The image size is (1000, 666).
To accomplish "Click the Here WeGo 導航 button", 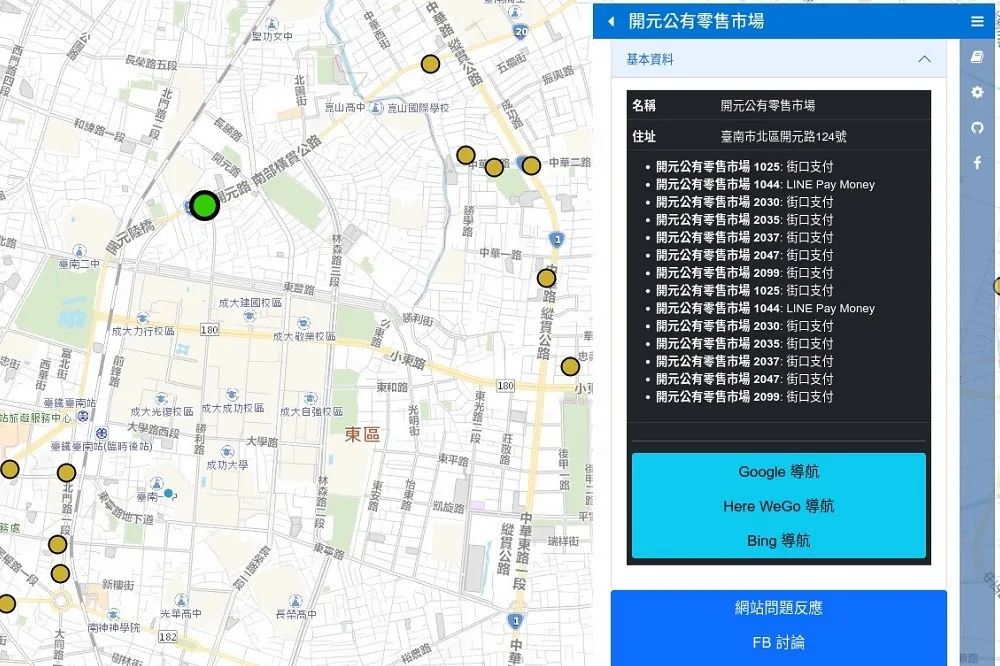I will pyautogui.click(x=779, y=507).
